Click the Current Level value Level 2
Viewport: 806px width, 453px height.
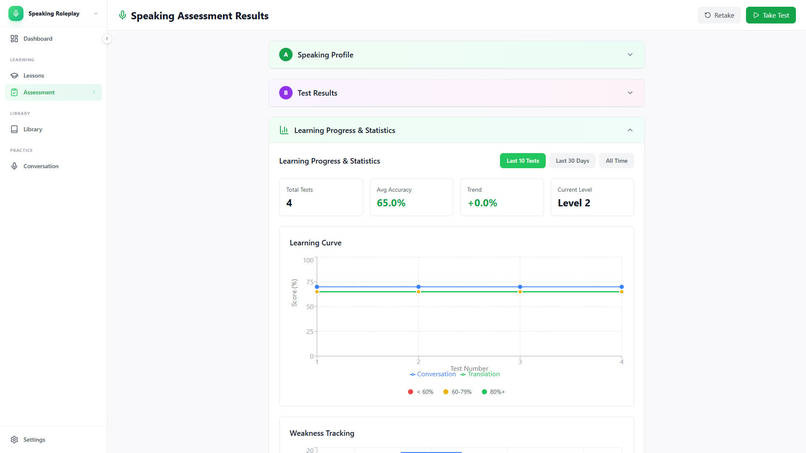click(574, 203)
